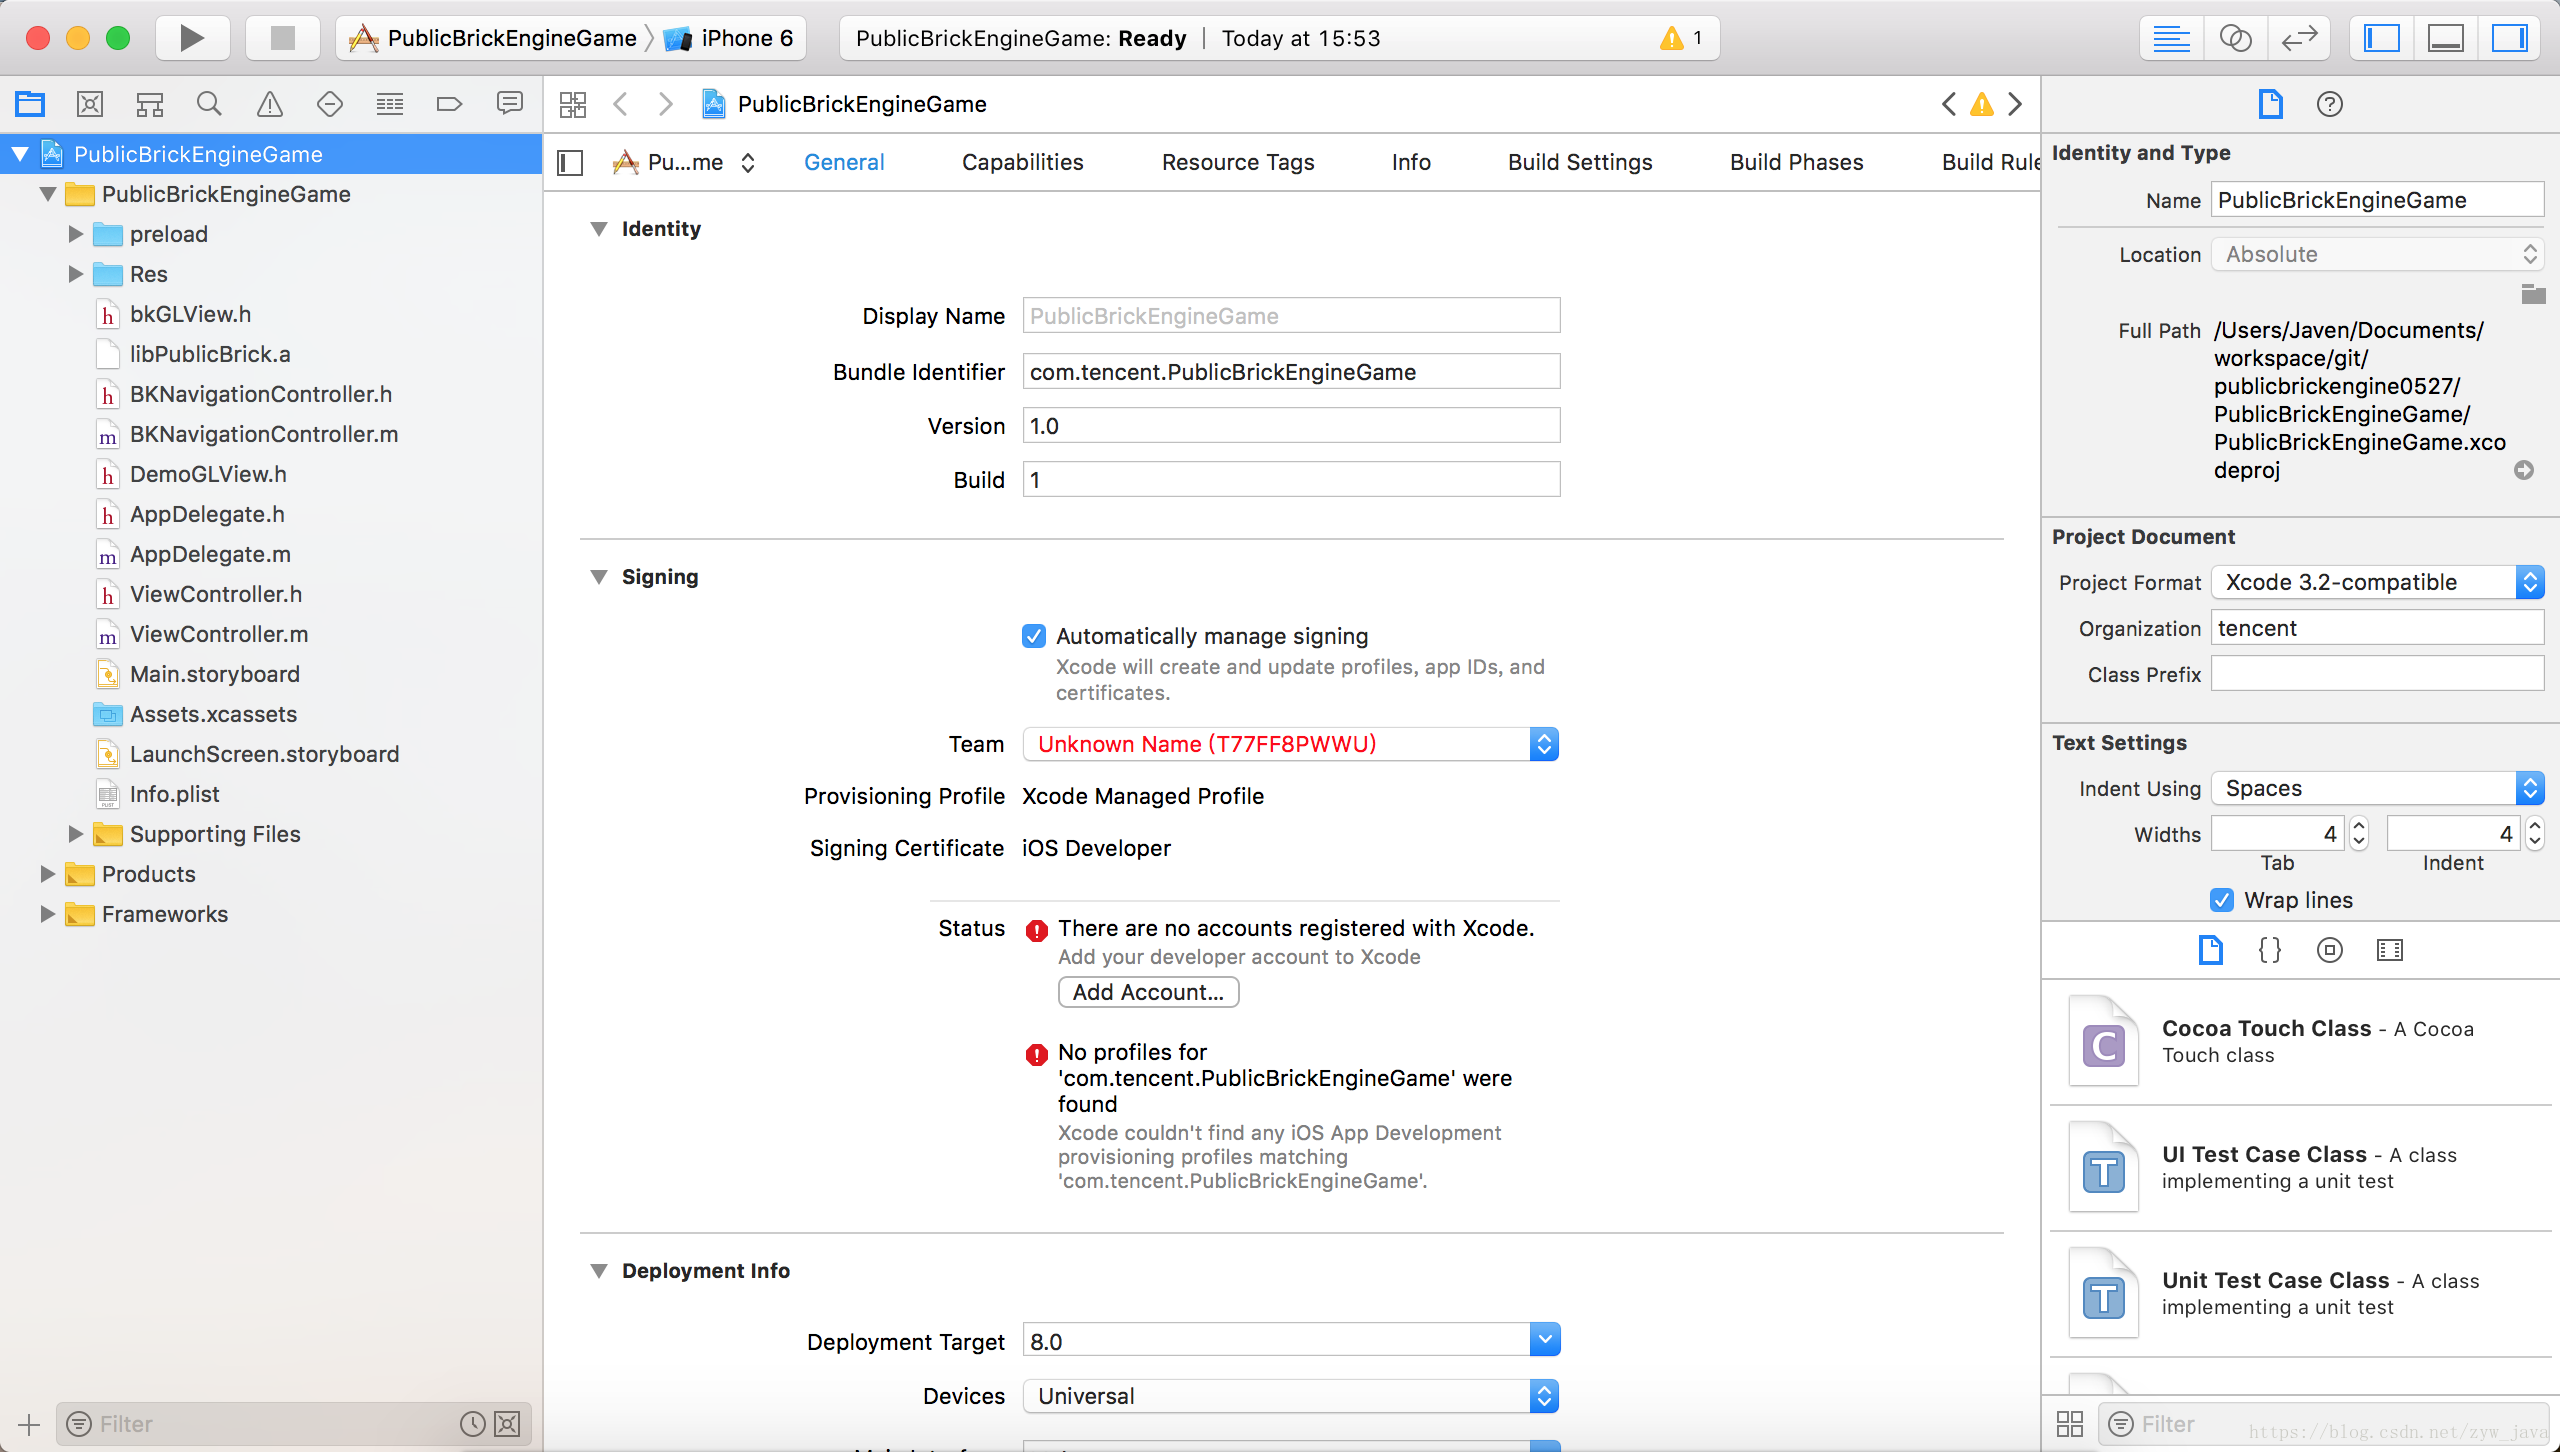Open the Find navigator magnifier icon

(x=209, y=104)
